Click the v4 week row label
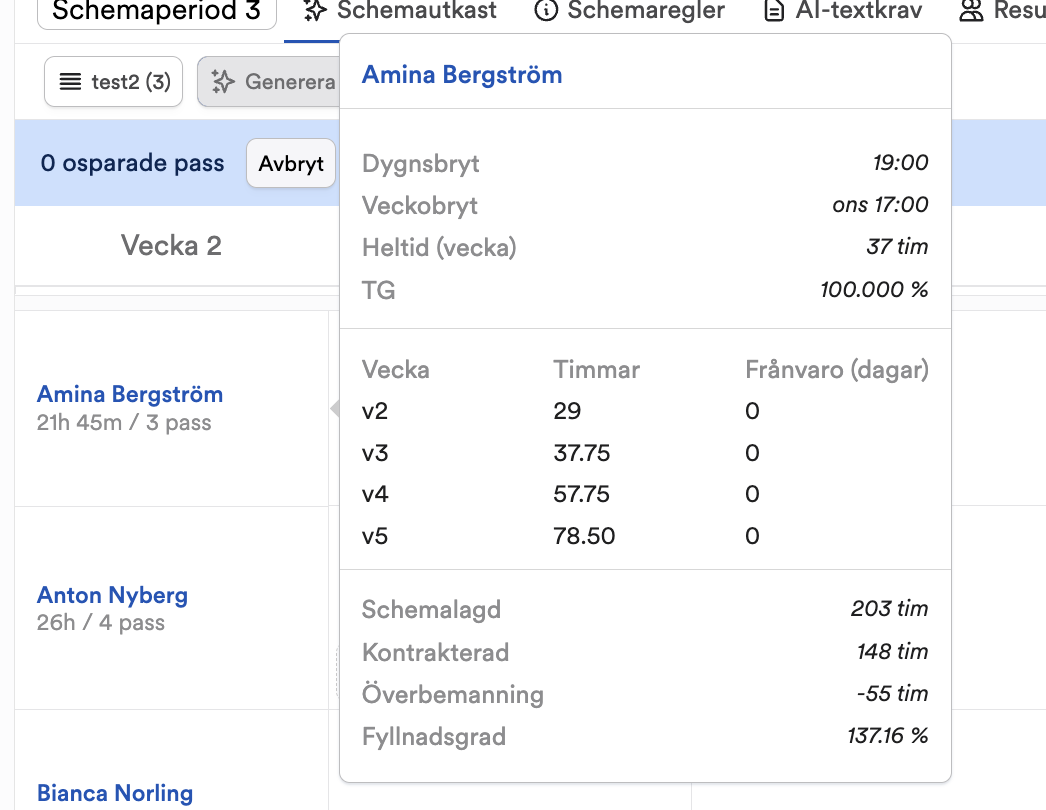1046x810 pixels. (x=375, y=494)
